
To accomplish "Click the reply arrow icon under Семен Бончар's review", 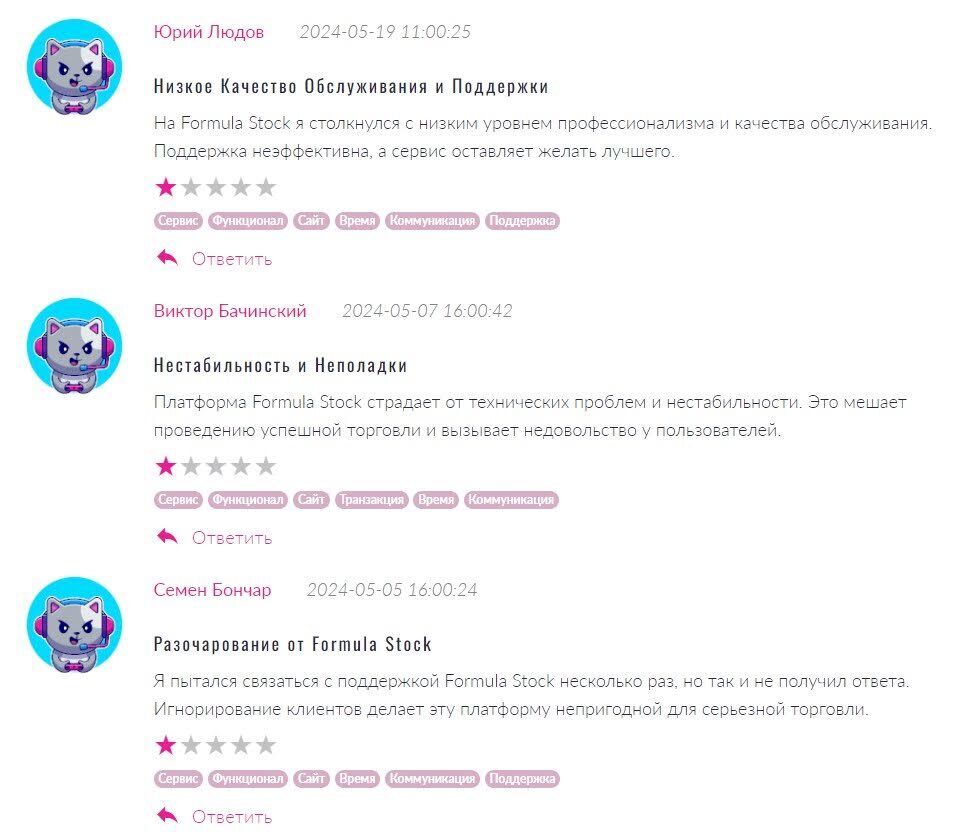I will (x=167, y=816).
